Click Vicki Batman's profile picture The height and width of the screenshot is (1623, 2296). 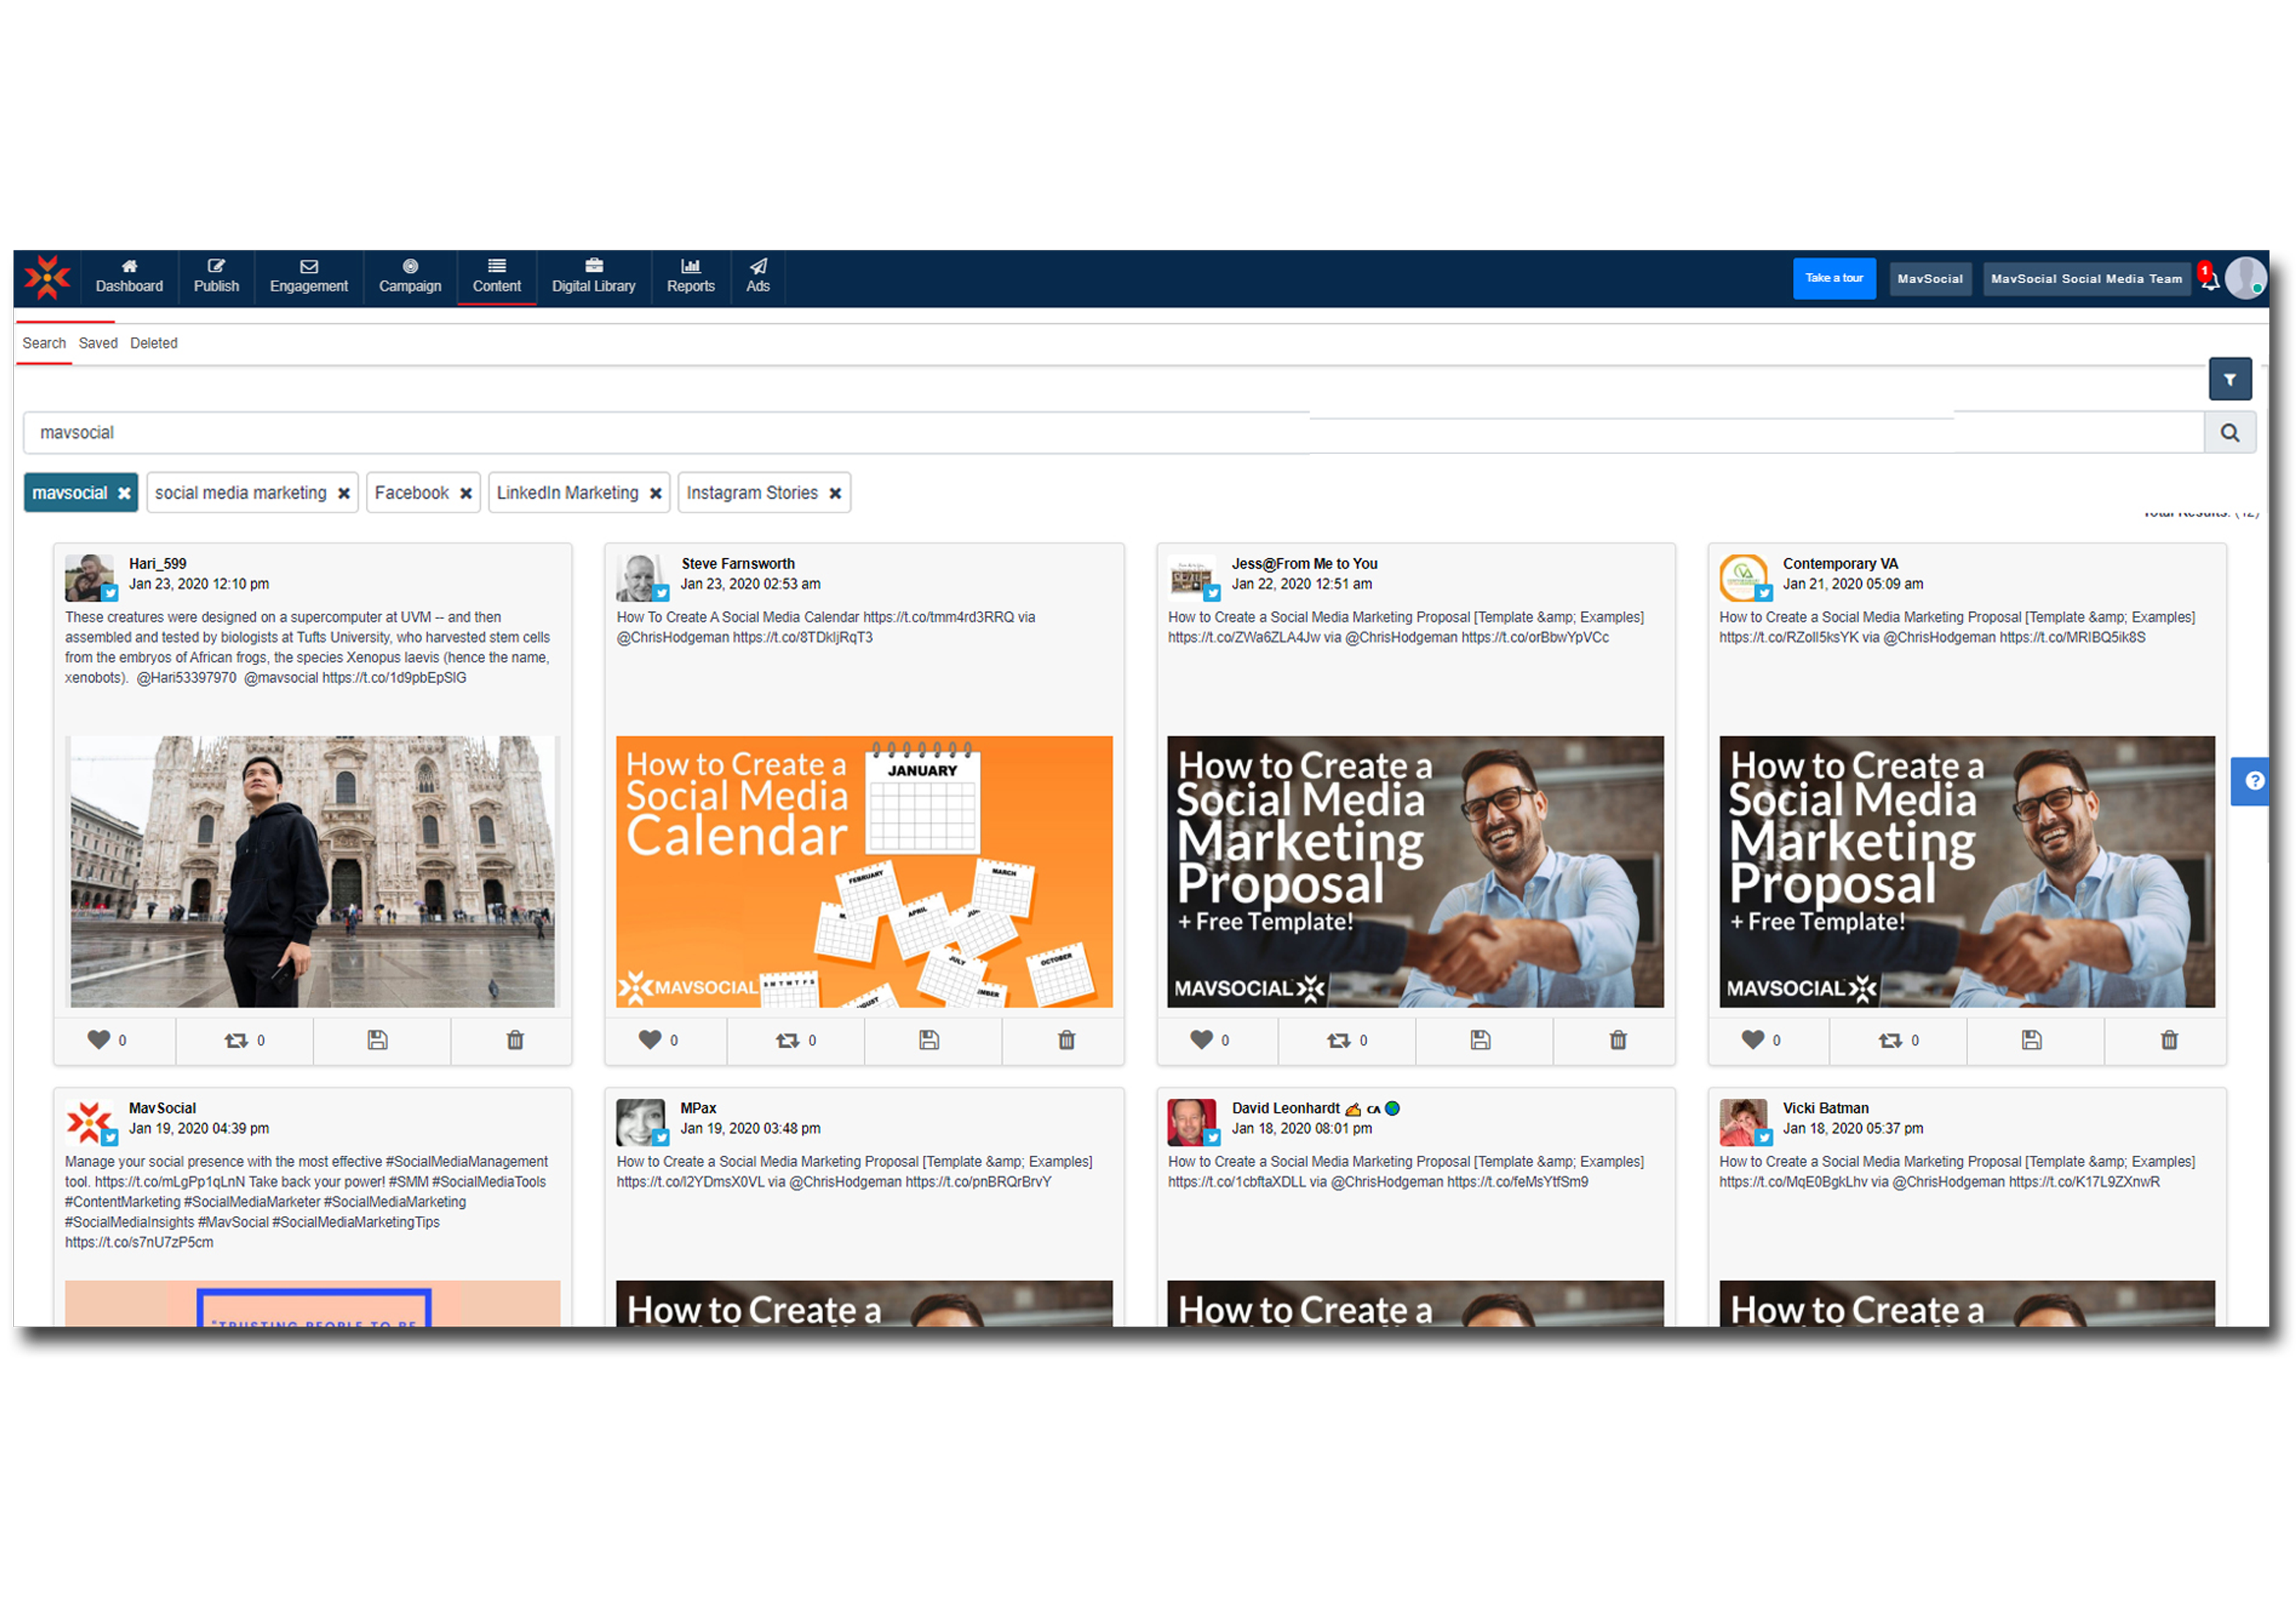click(x=1744, y=1122)
